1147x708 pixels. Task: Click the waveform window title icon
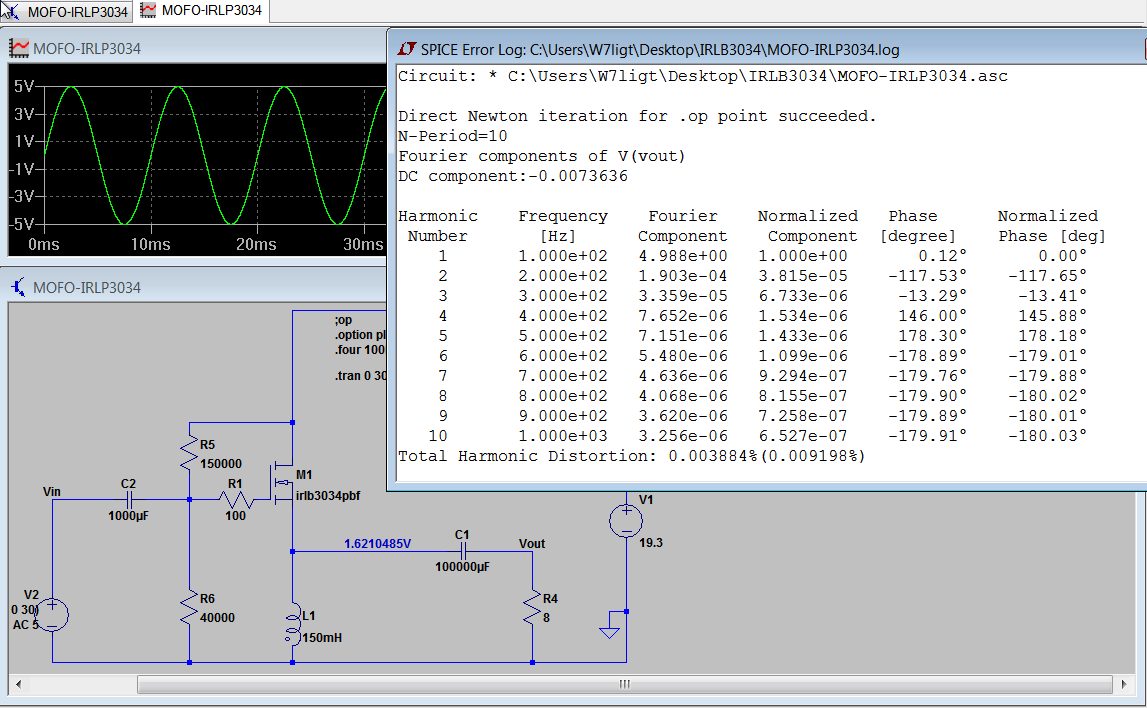18,48
